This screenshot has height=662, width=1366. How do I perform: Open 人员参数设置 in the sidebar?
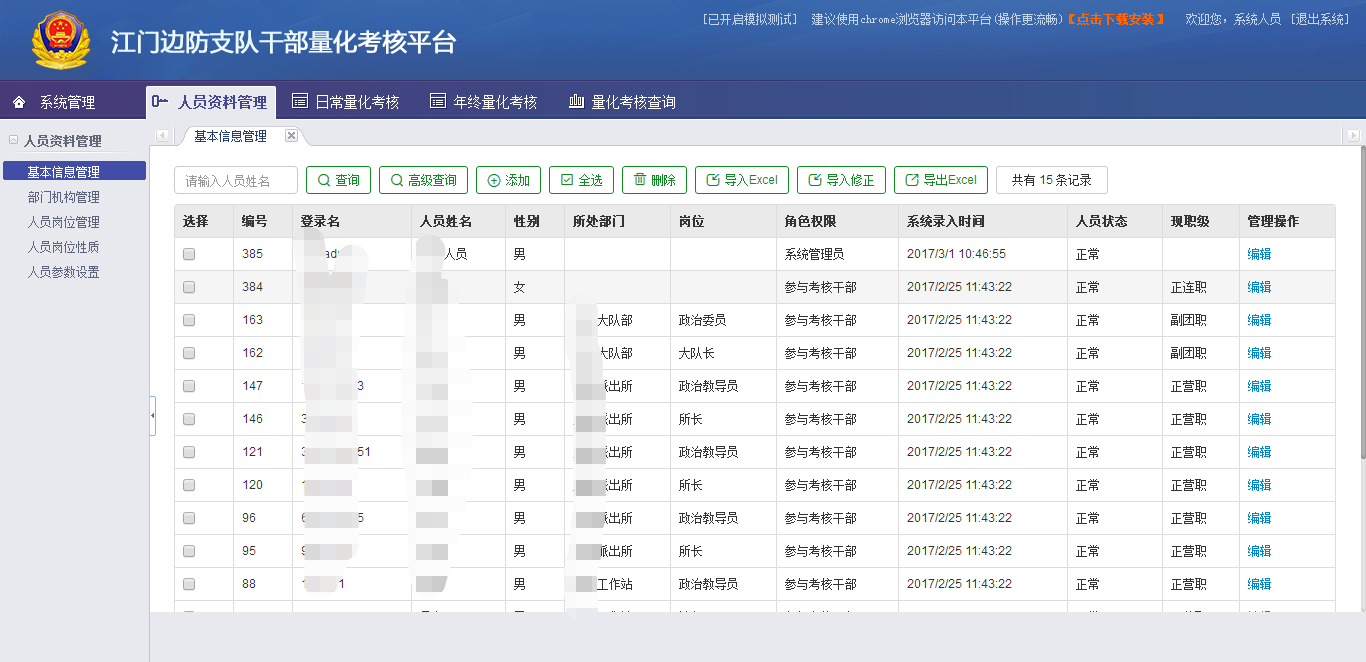tap(64, 272)
